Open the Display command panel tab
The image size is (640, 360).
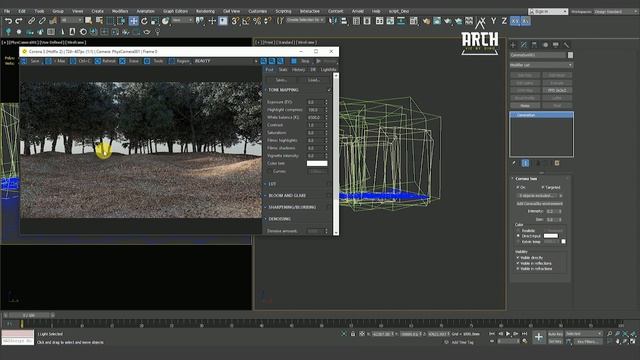(556, 45)
